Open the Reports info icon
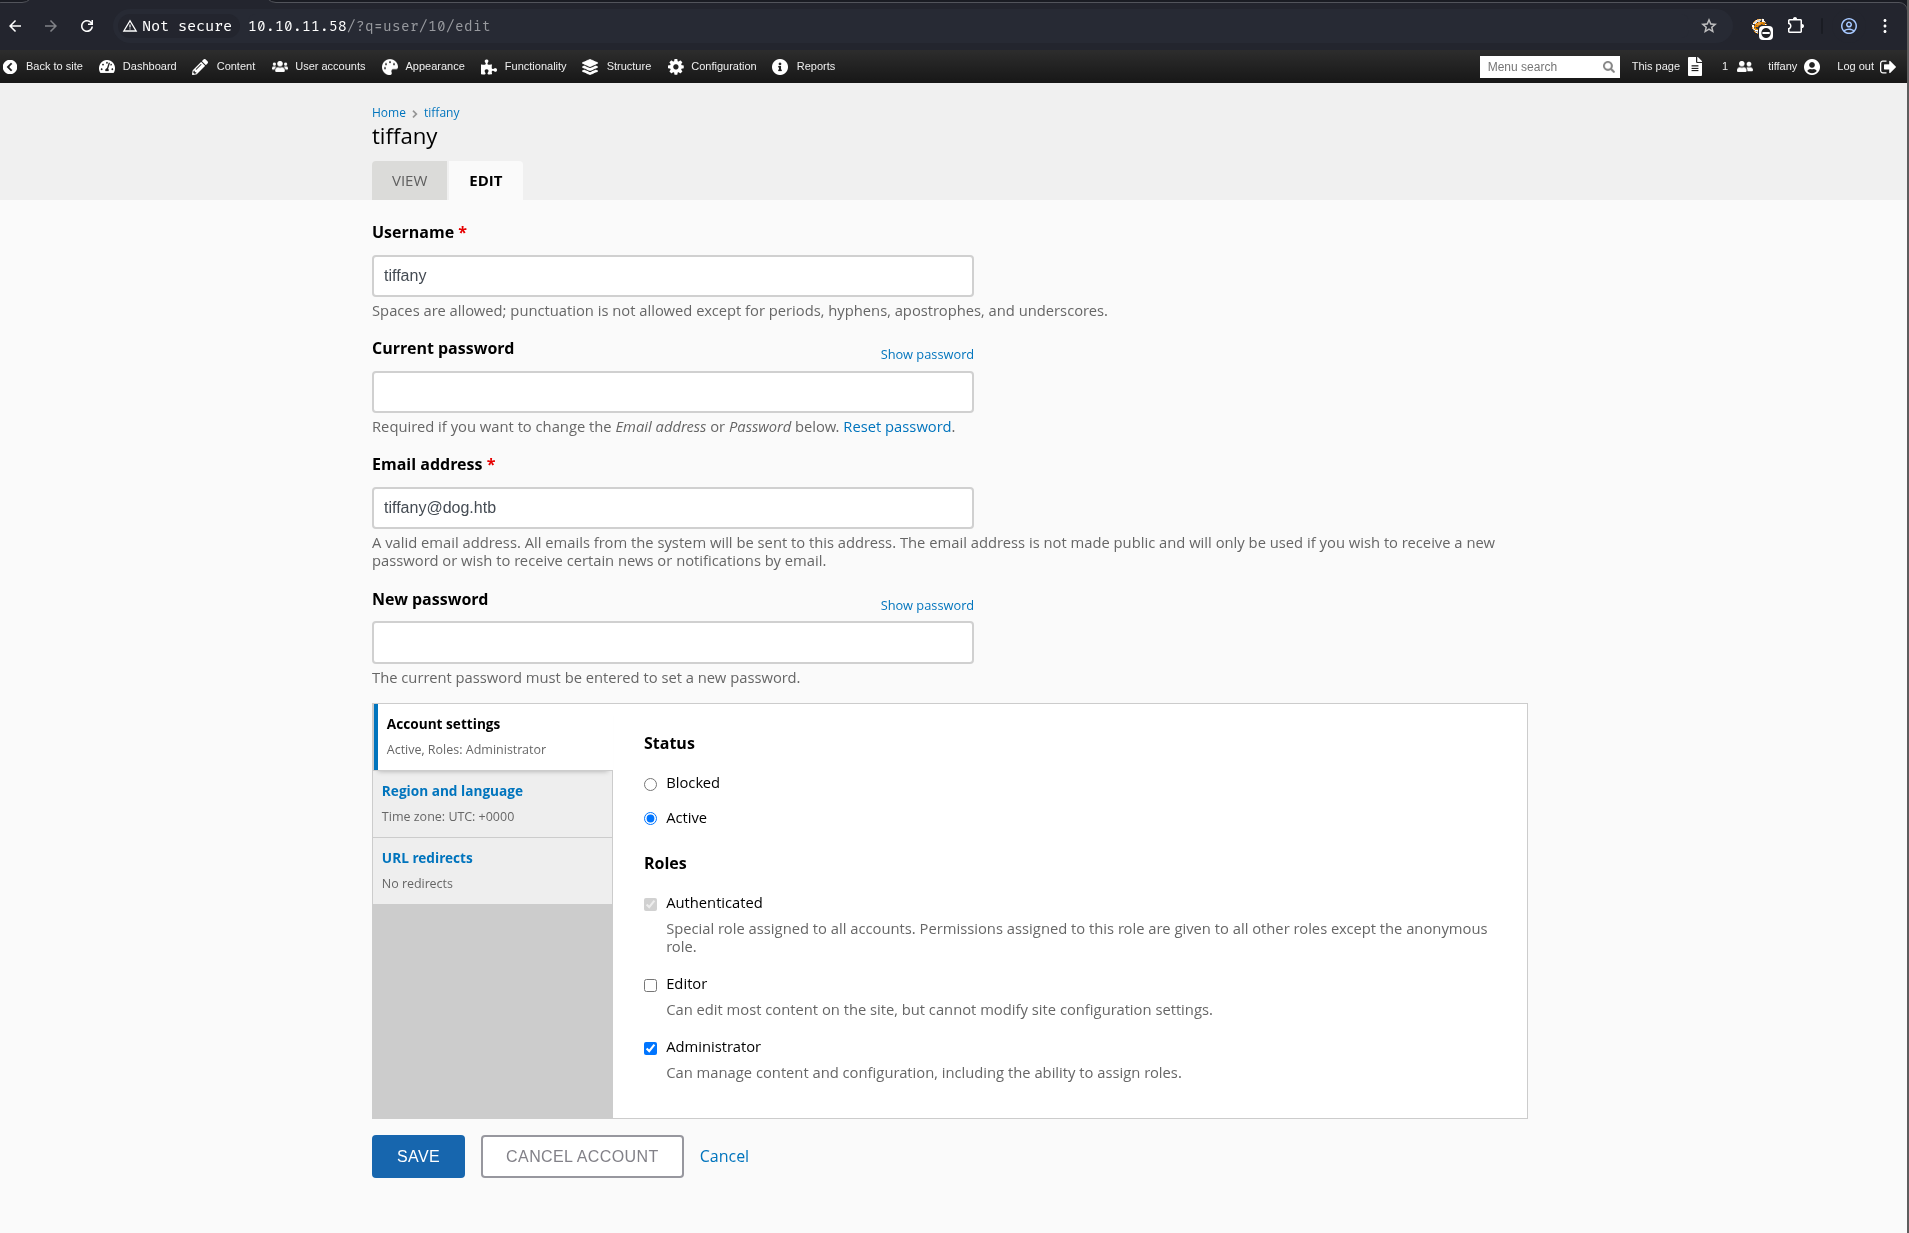 pyautogui.click(x=780, y=67)
